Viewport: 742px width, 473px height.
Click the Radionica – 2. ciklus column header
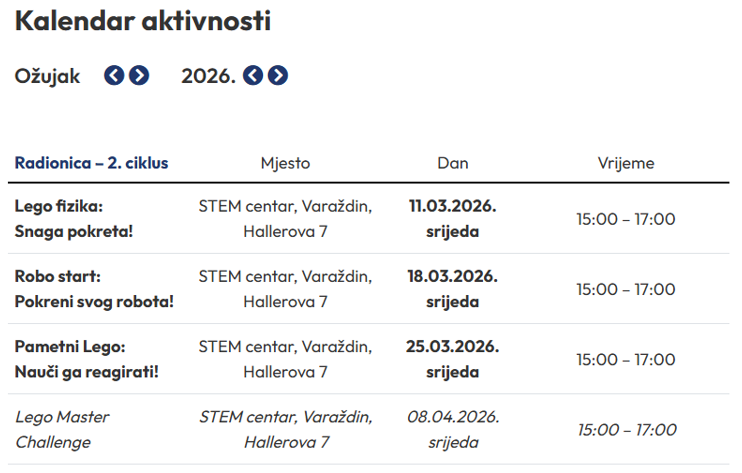pos(91,163)
